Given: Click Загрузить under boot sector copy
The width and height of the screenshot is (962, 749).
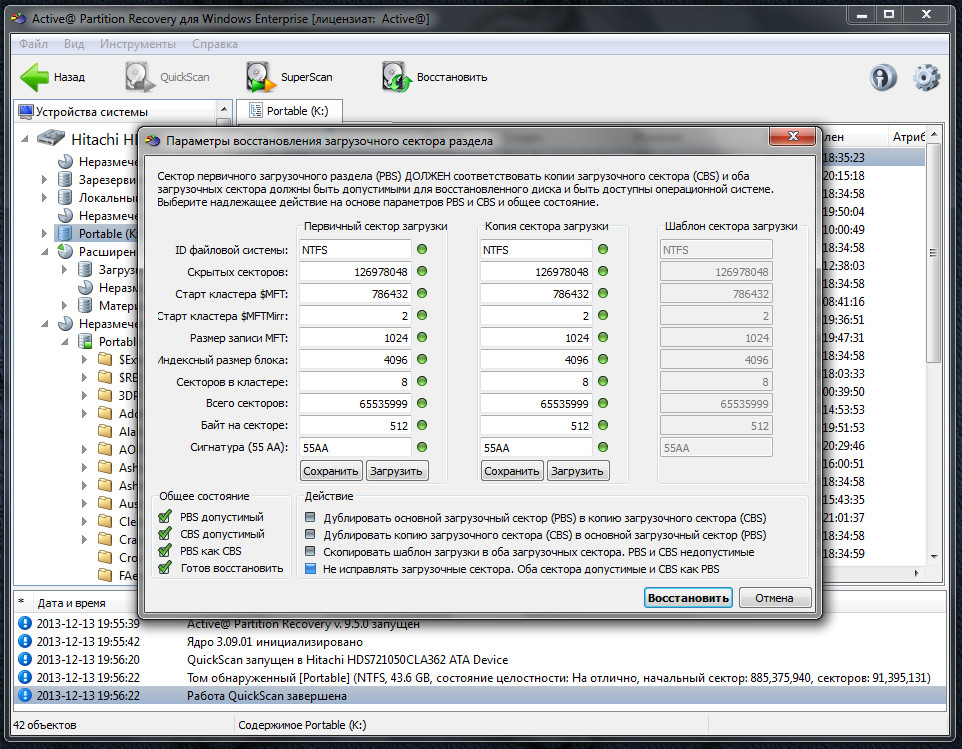Looking at the screenshot, I should coord(577,471).
